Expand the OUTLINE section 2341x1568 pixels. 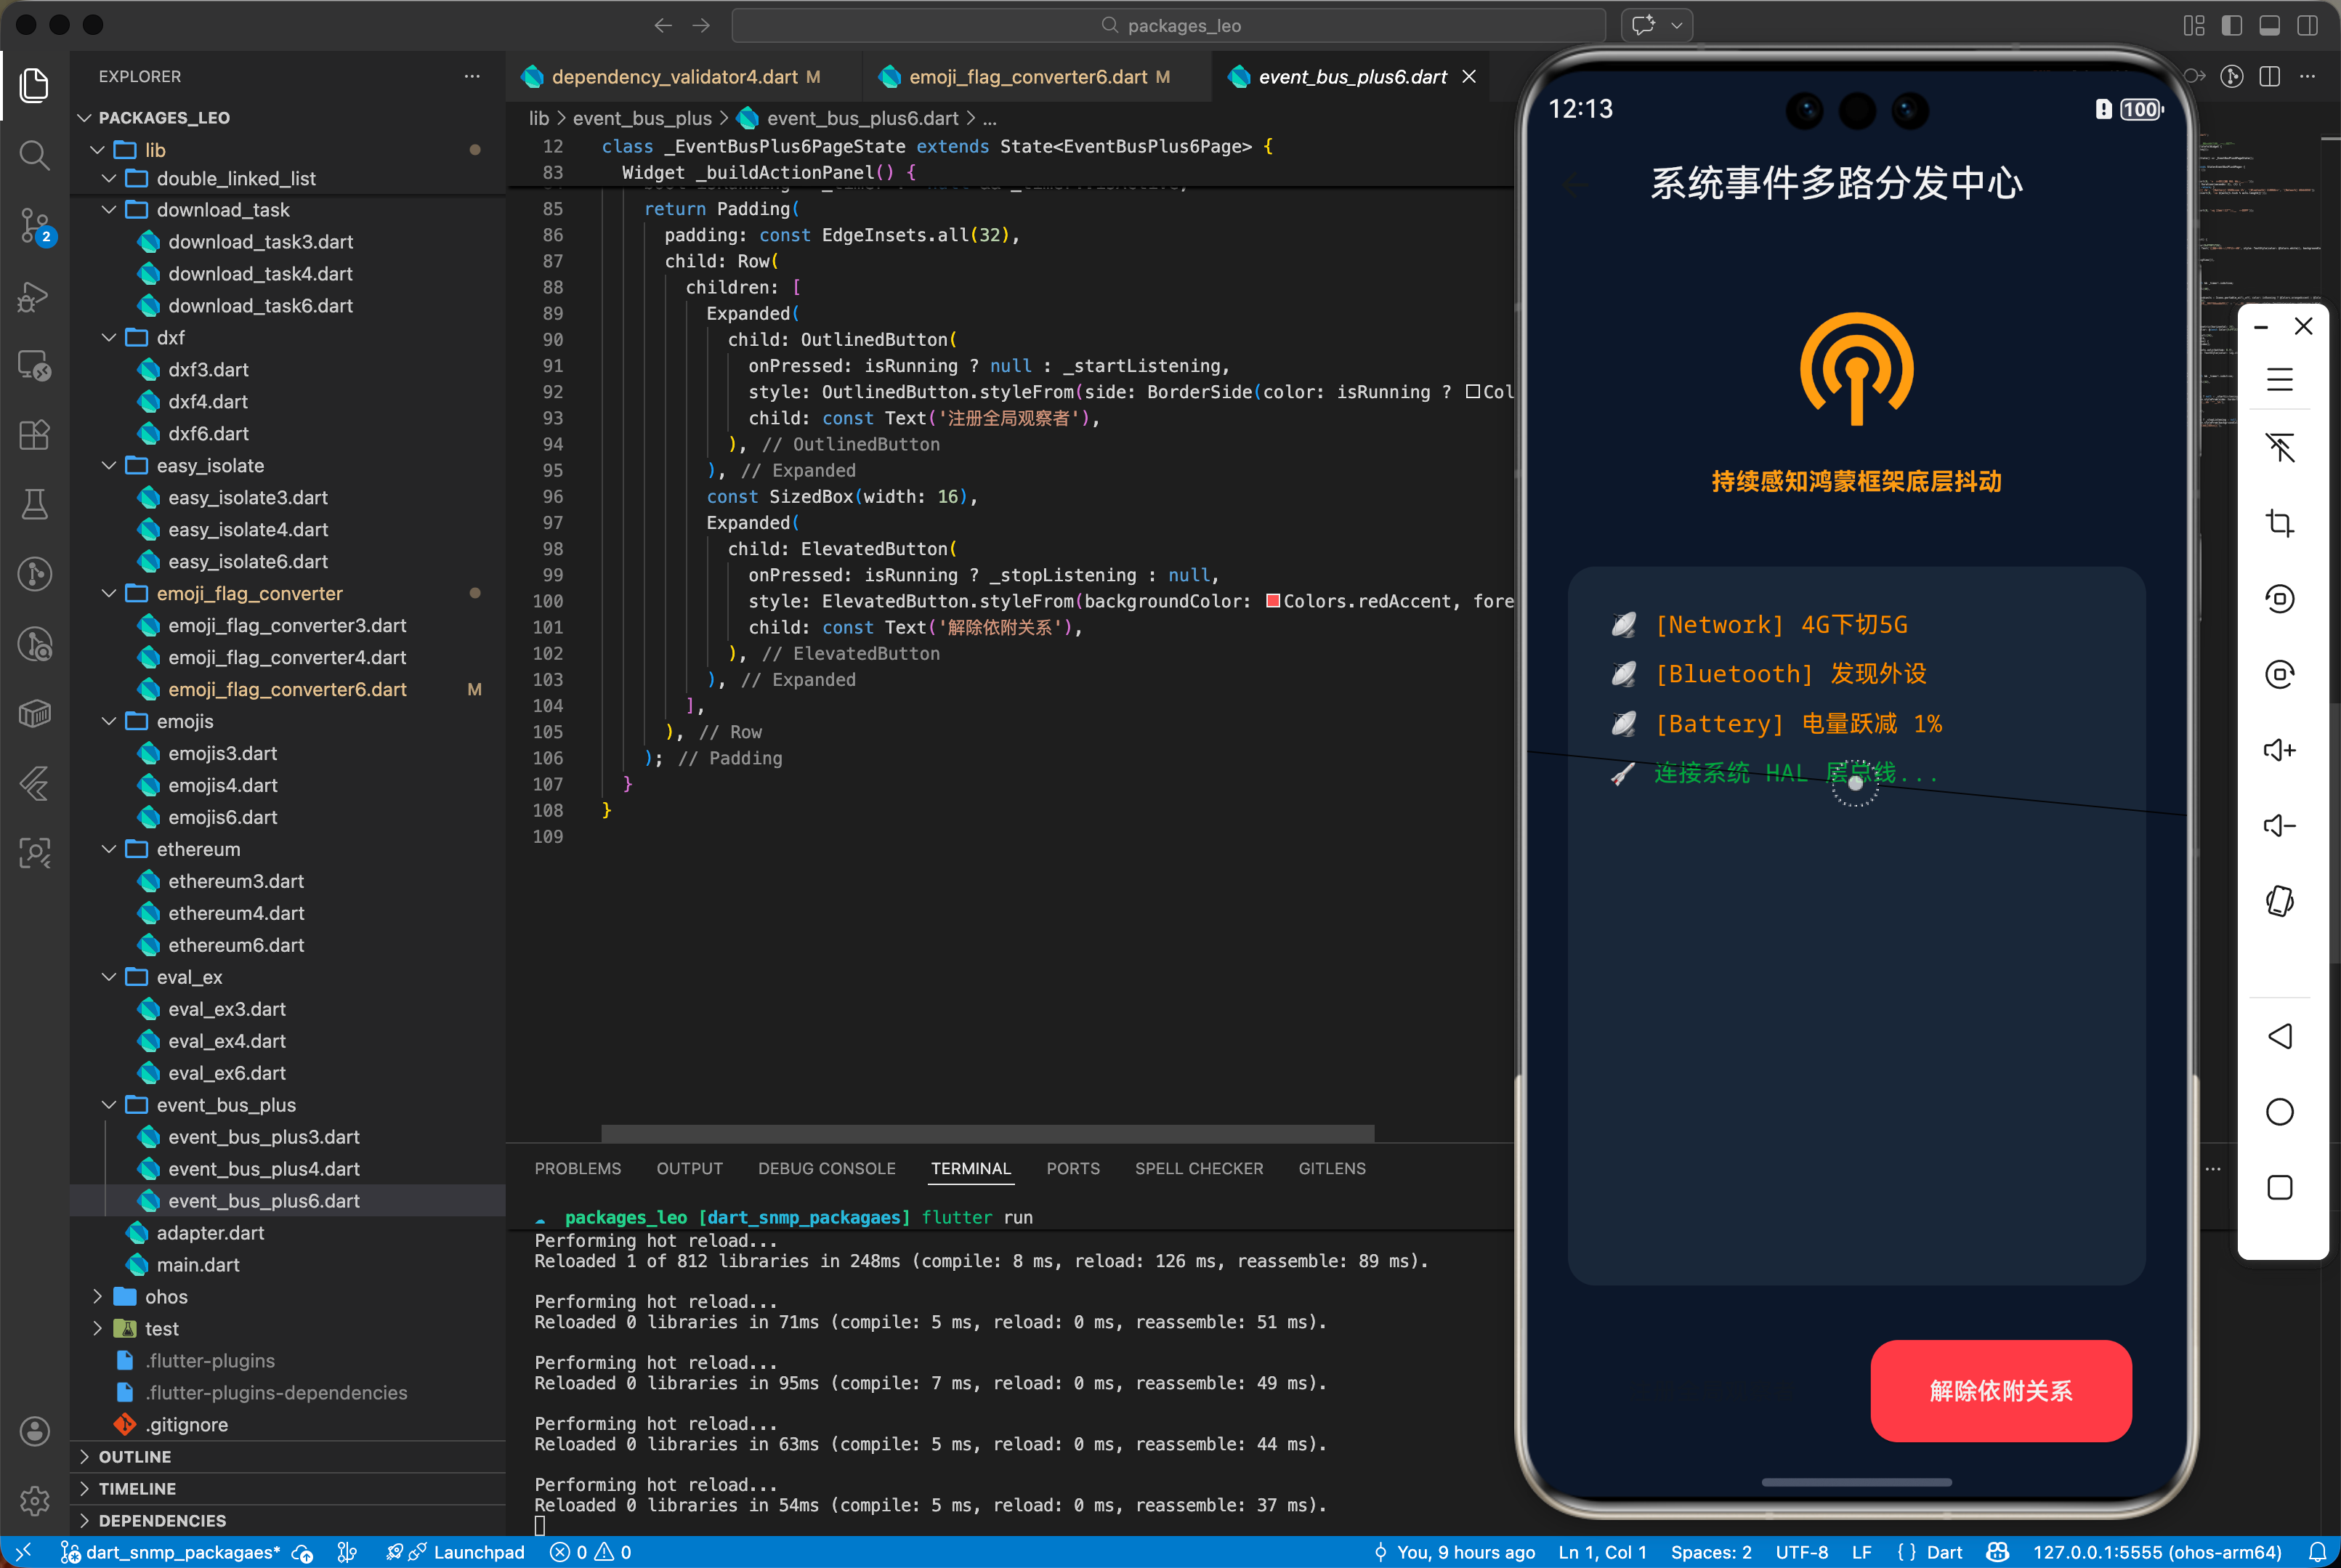(135, 1457)
